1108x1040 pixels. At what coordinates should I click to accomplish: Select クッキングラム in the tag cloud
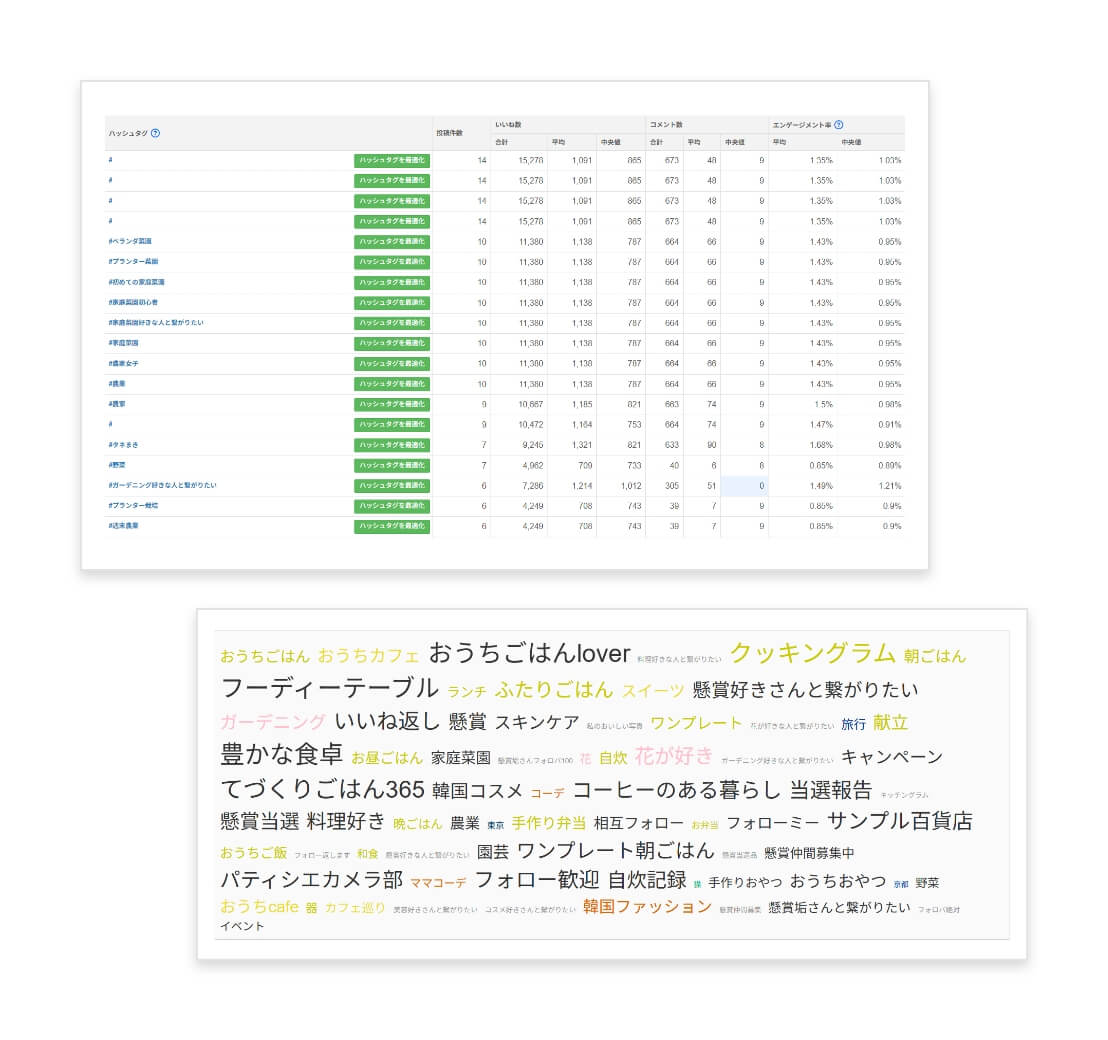tap(810, 652)
